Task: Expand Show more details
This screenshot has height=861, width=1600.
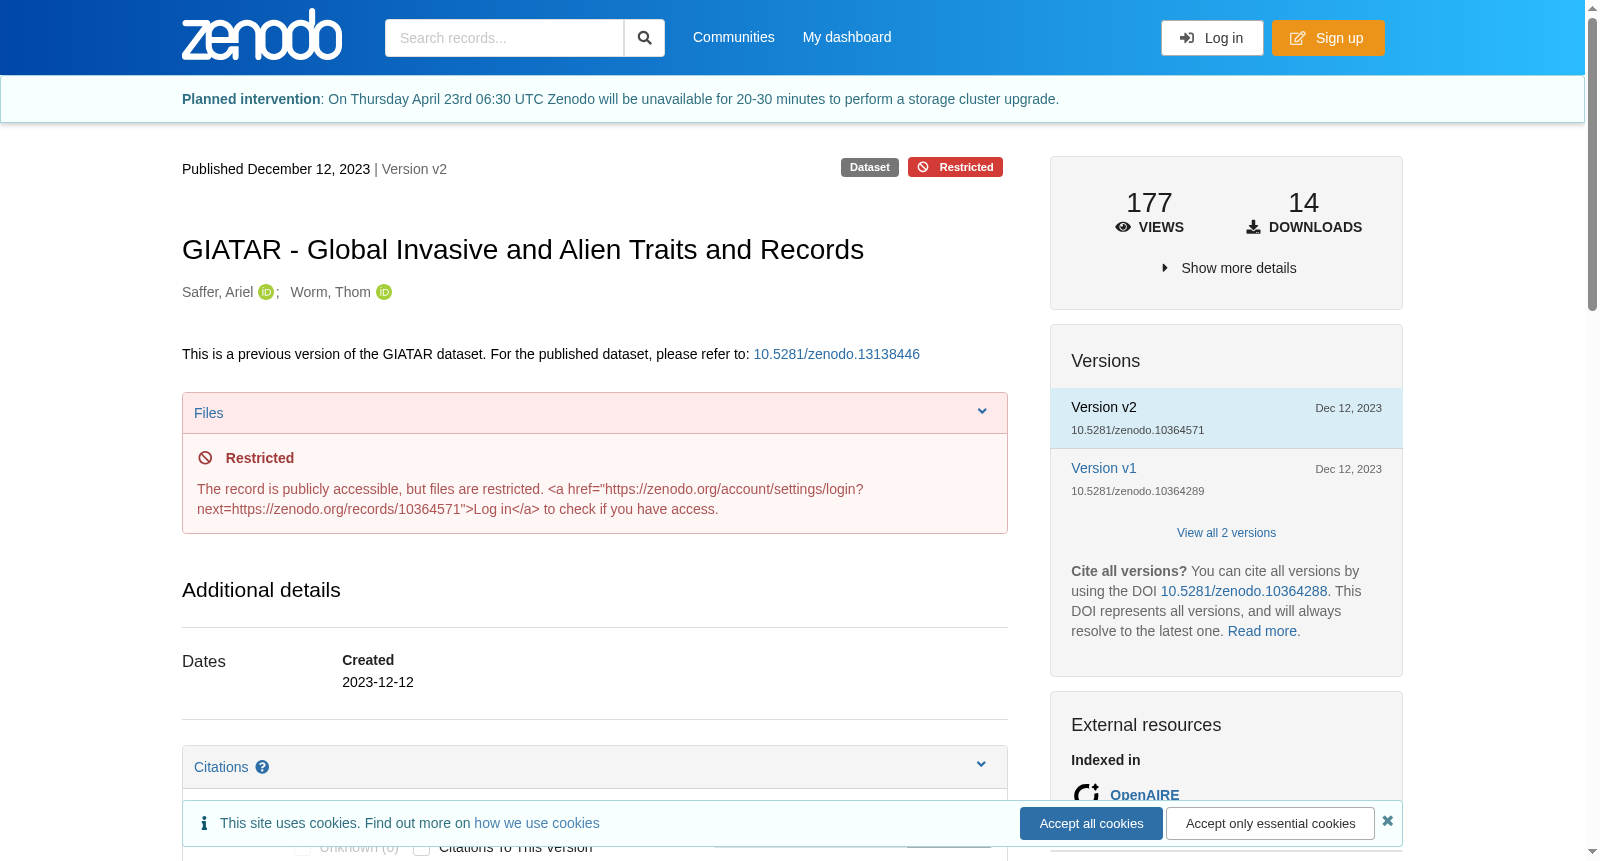Action: click(1229, 268)
